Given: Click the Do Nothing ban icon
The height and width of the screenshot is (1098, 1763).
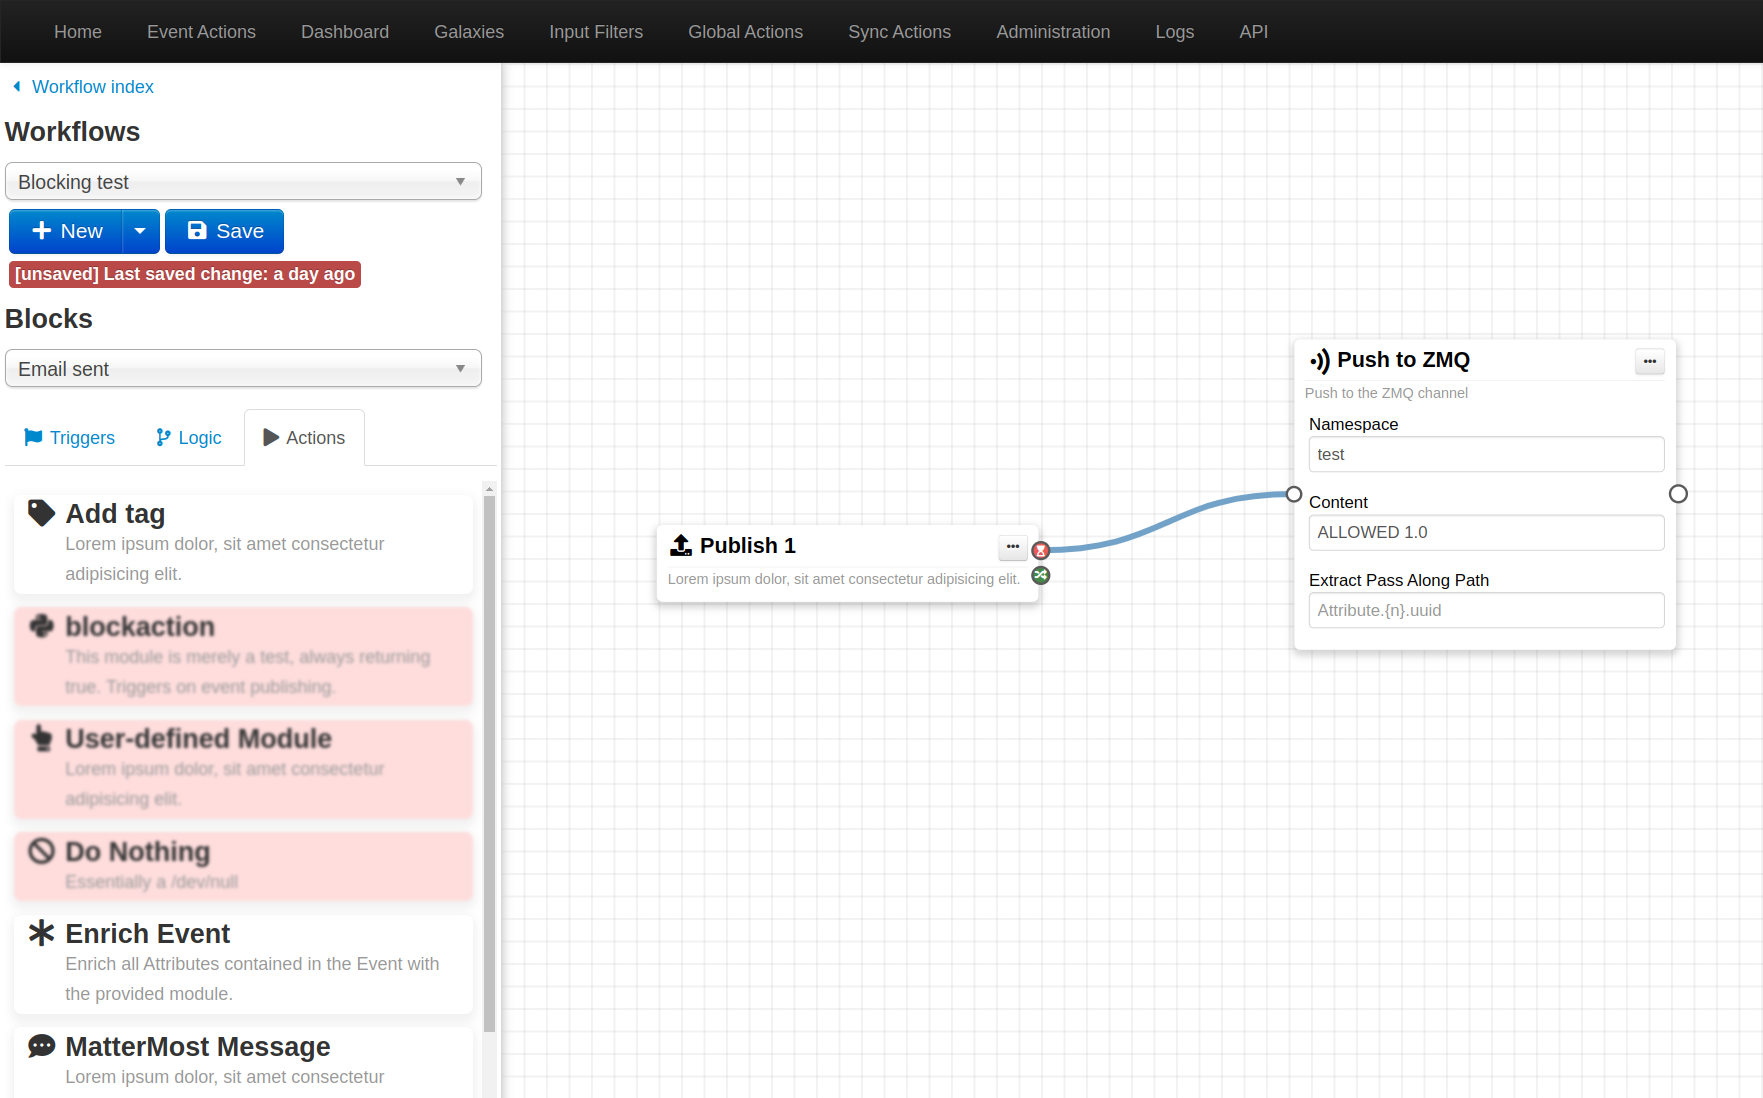Looking at the screenshot, I should click(x=41, y=851).
